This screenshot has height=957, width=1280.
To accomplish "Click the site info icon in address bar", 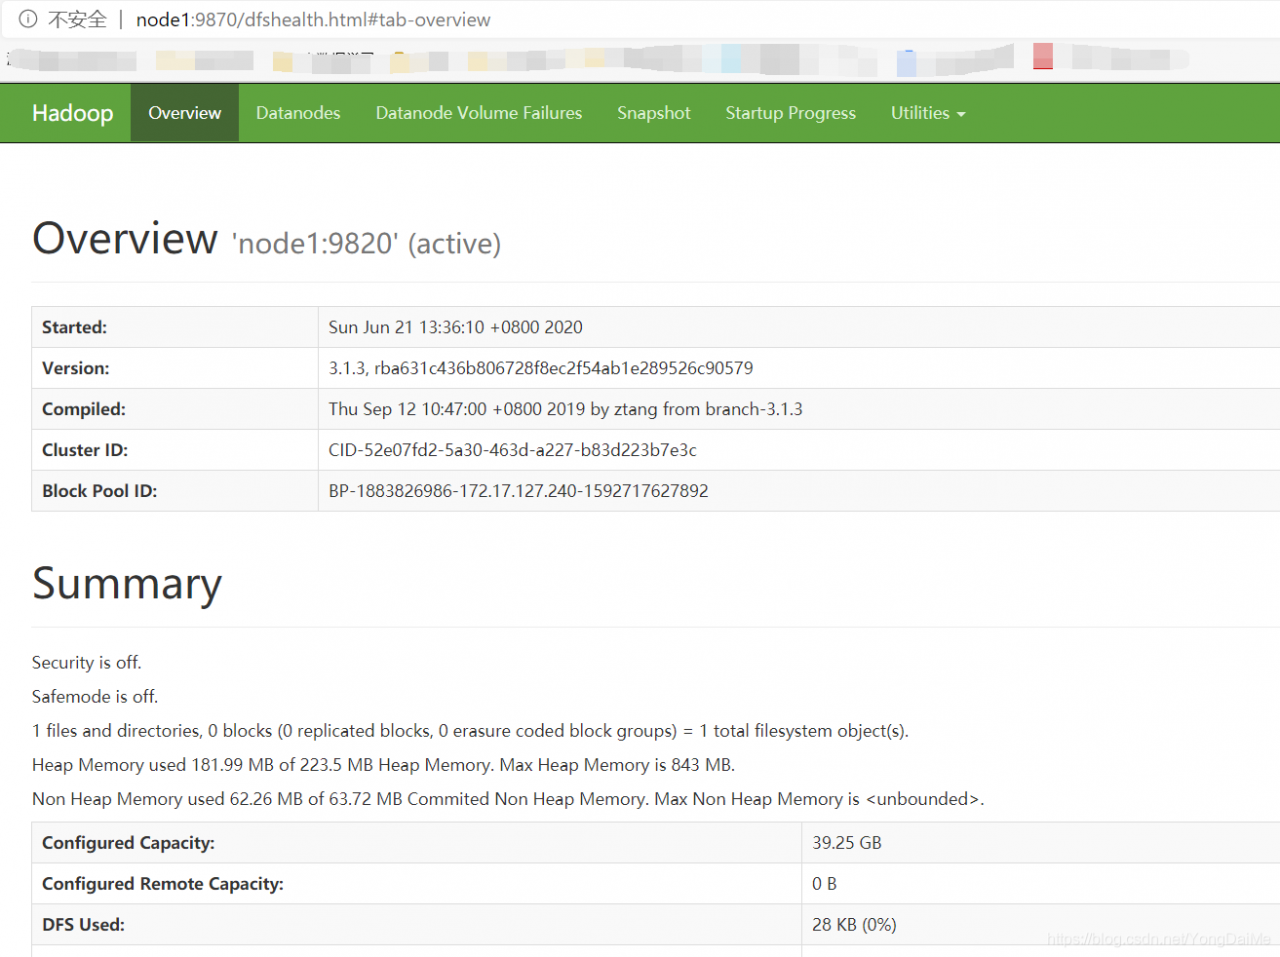I will 28,19.
